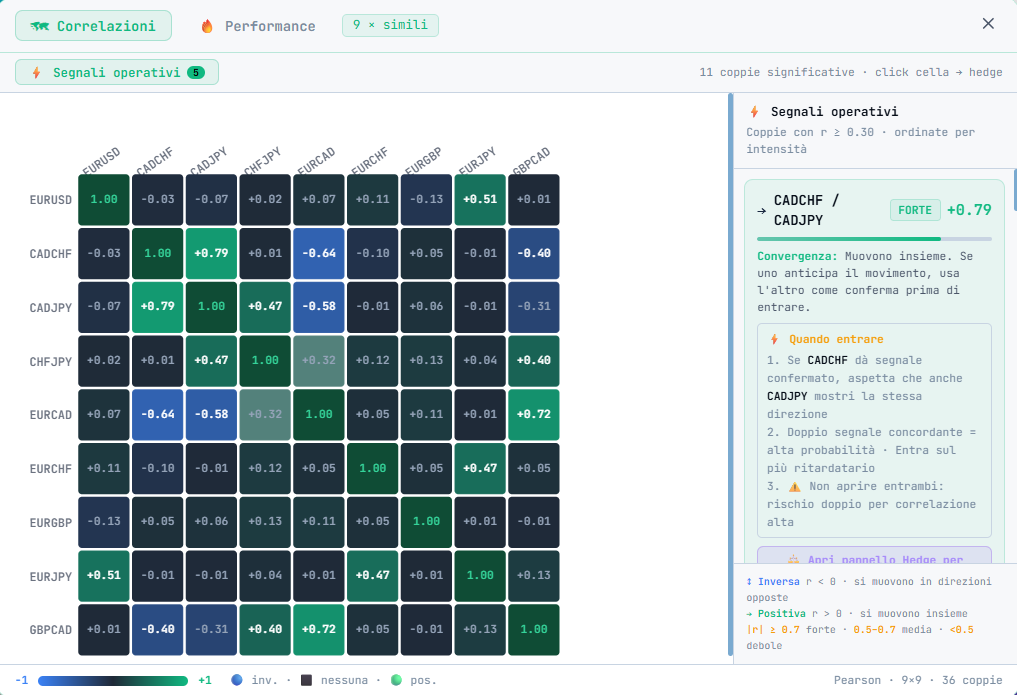Select the CADCHF row, CADJPY column +0.79 cell
Screen dimensions: 1017x695
point(211,253)
